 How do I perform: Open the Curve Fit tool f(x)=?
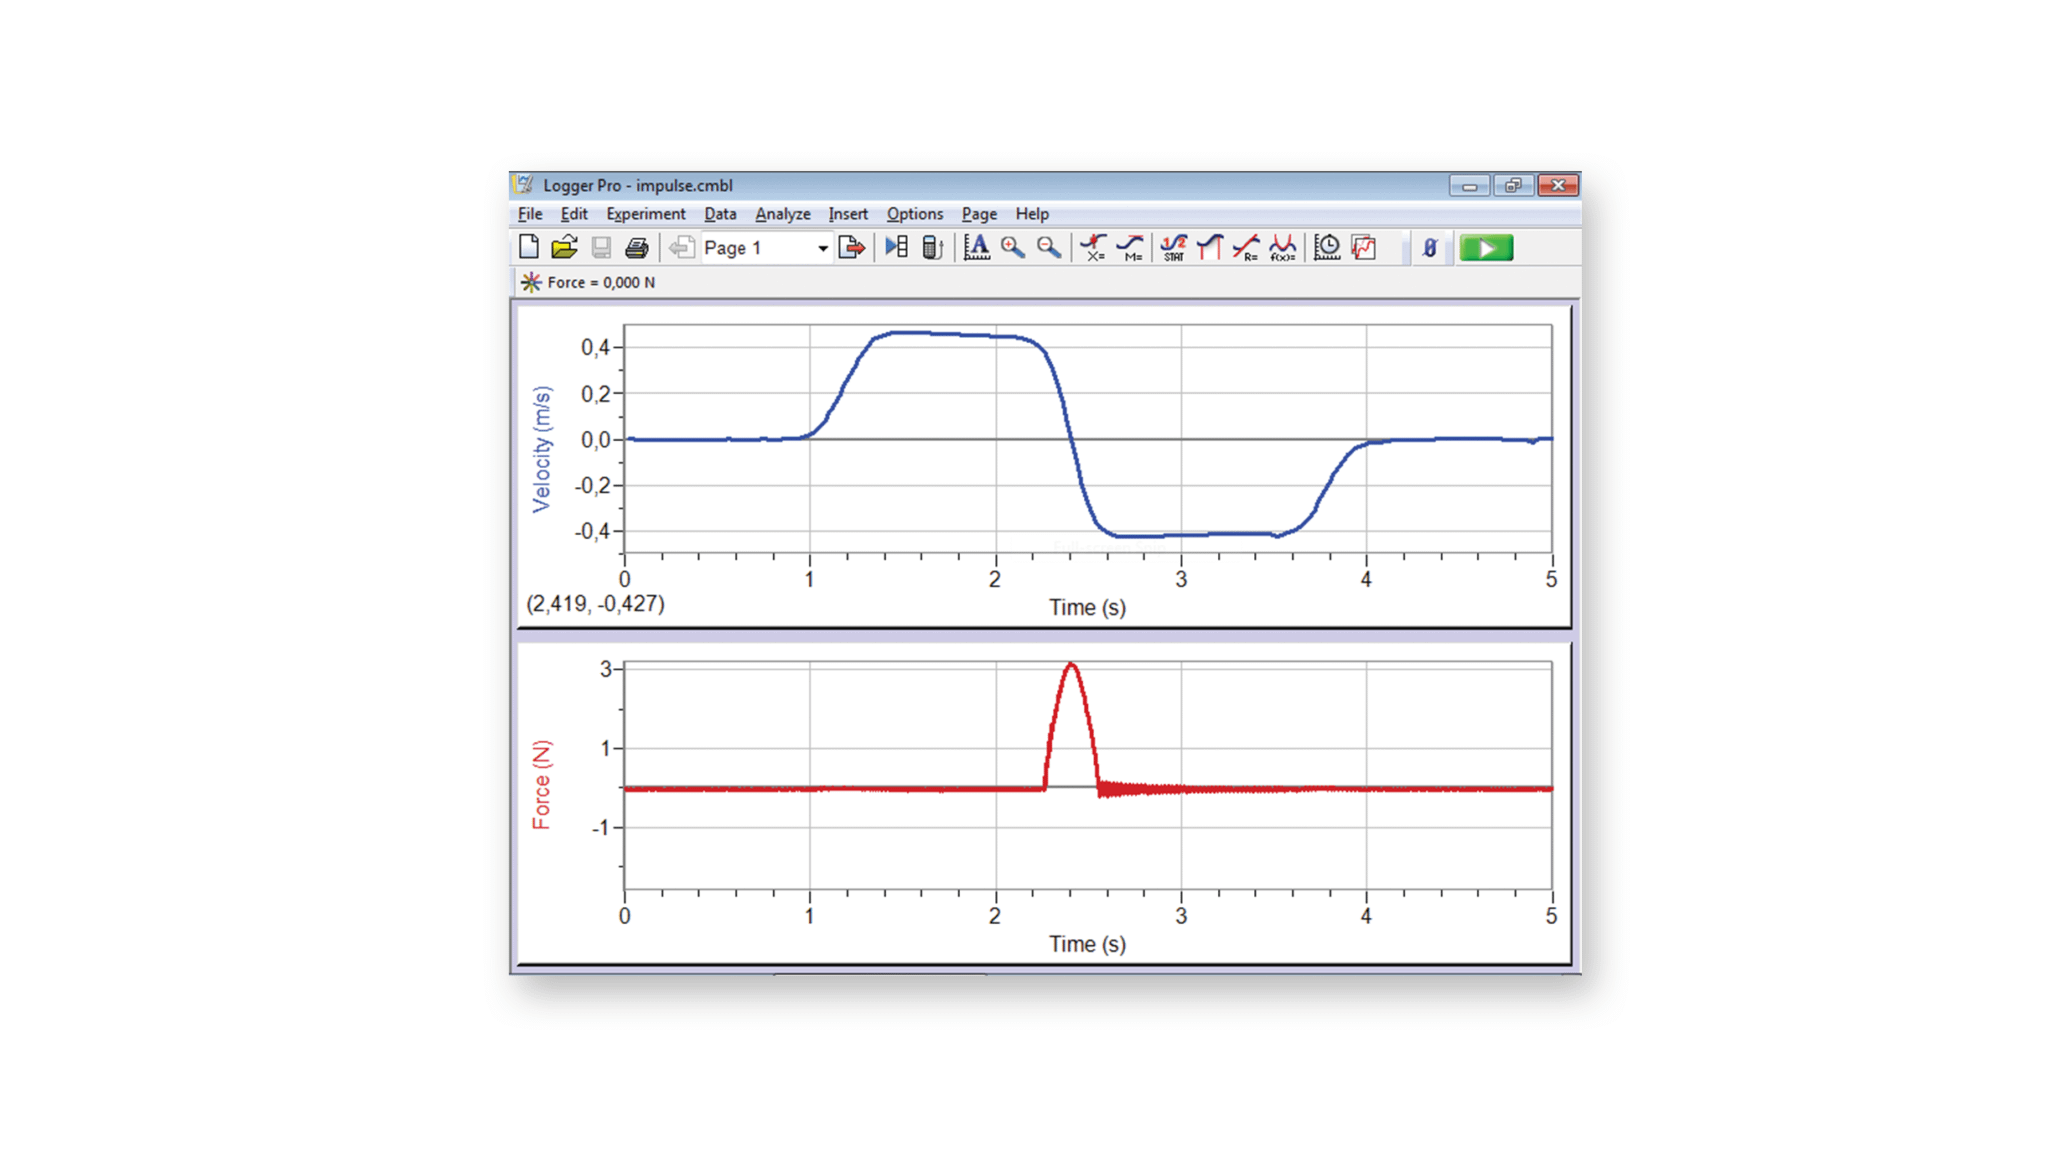pos(1283,247)
